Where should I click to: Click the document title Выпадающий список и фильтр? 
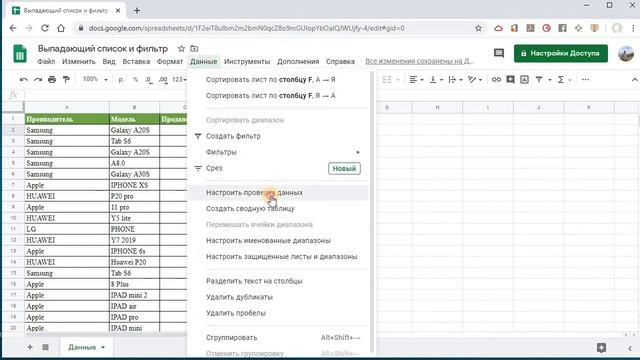[x=103, y=49]
